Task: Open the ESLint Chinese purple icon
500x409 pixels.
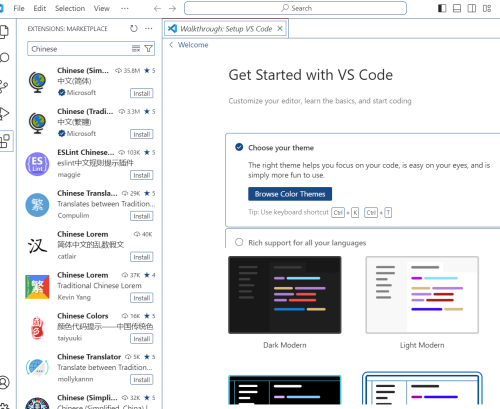Action: (x=37, y=164)
